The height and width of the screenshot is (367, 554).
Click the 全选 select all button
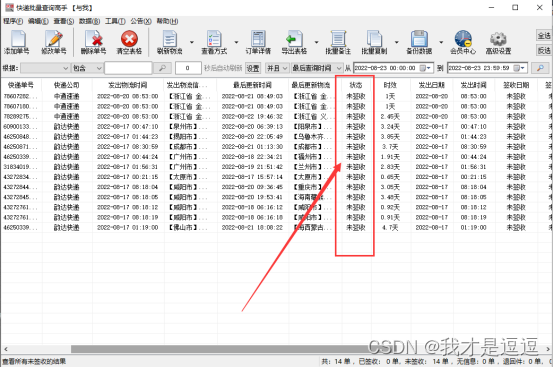coord(544,35)
